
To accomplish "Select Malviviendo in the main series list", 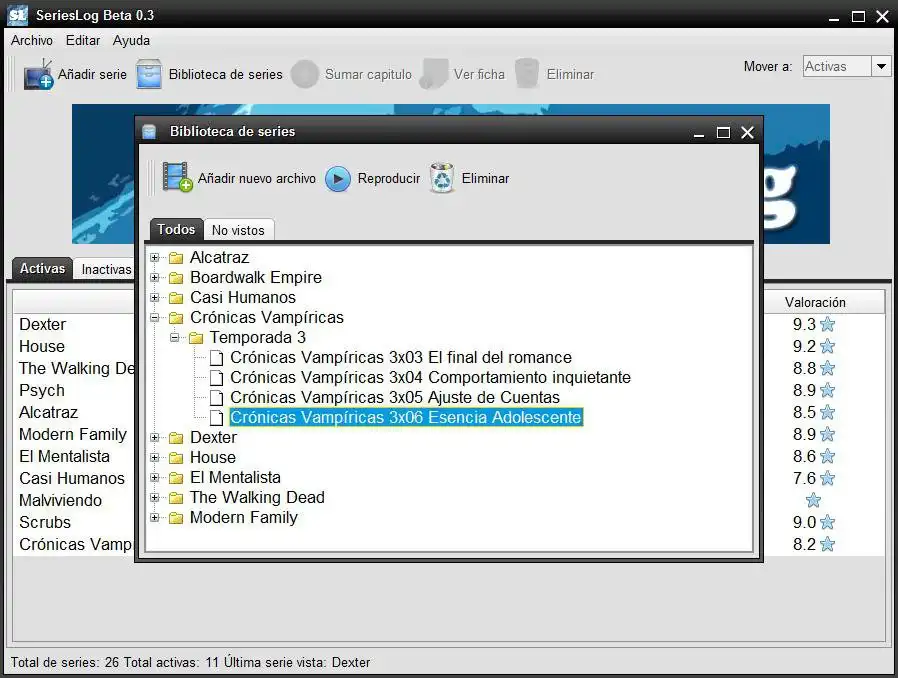I will click(x=60, y=500).
